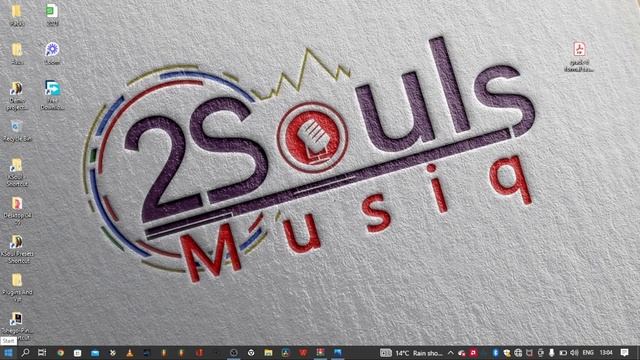Open the 13:04 clock on taskbar
The image size is (640, 360).
(x=606, y=353)
